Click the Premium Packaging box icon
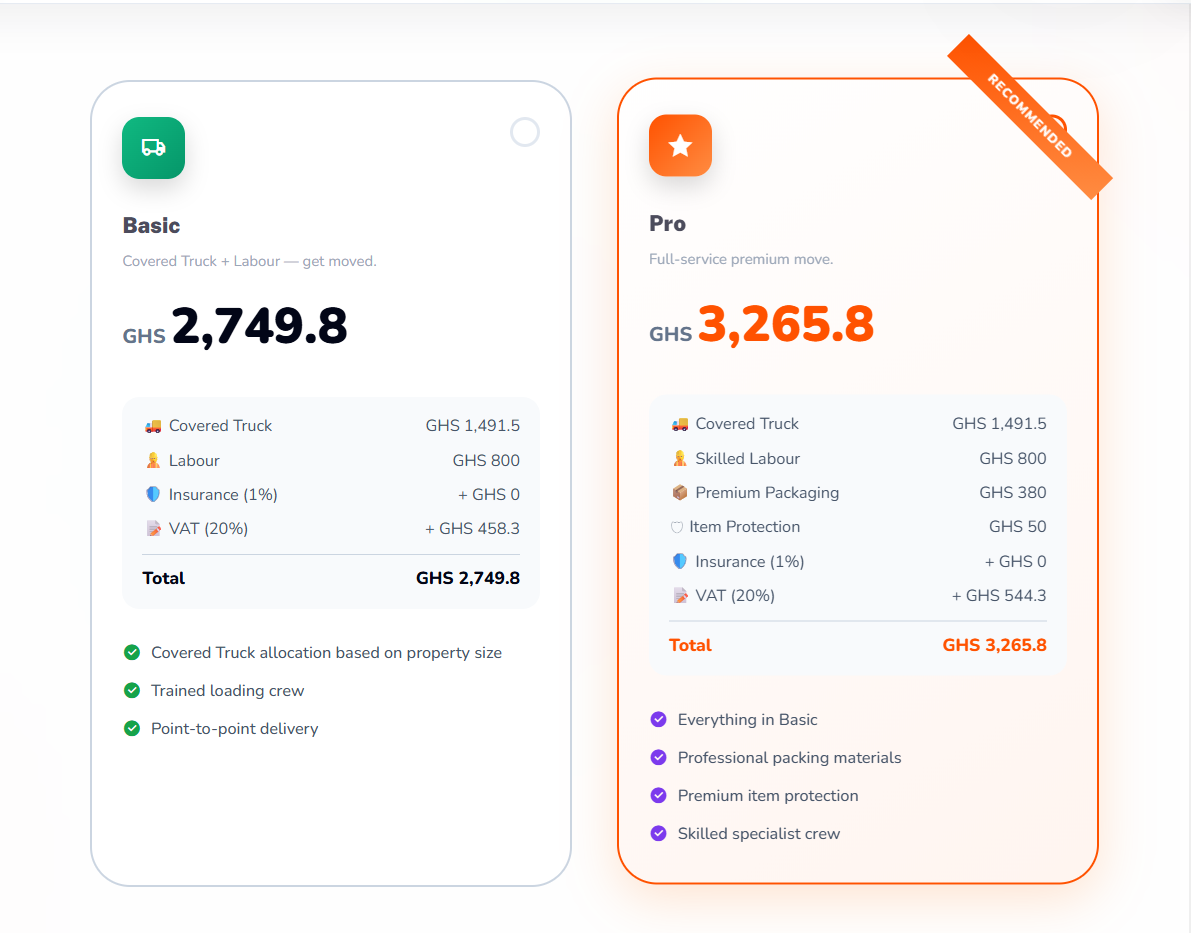 point(680,492)
